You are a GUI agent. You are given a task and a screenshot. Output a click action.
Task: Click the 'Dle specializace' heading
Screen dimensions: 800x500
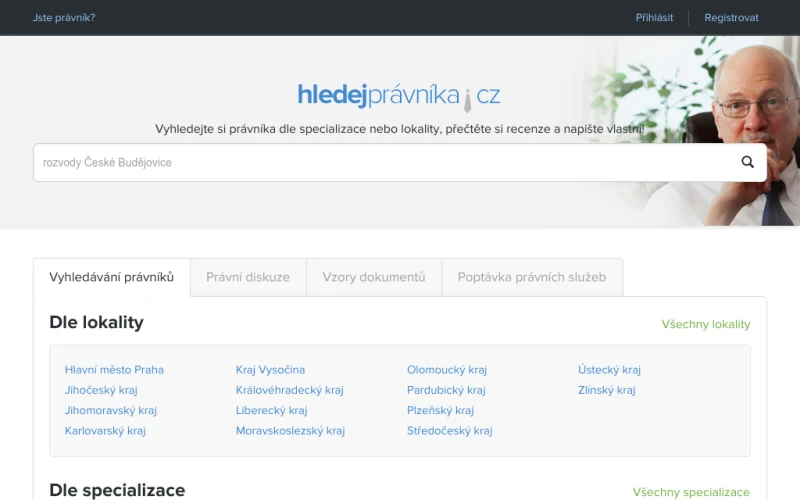point(117,490)
